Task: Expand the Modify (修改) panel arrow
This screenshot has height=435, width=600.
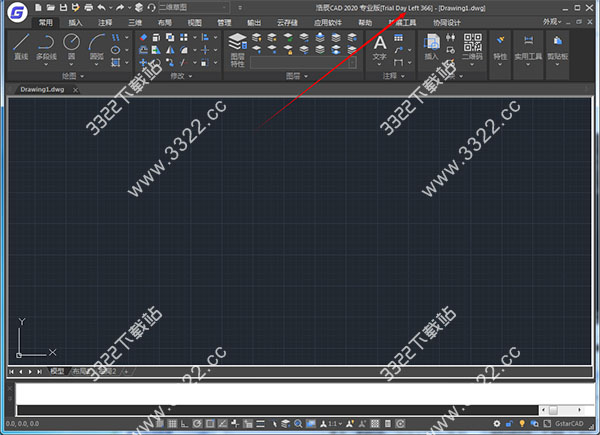Action: [x=191, y=77]
